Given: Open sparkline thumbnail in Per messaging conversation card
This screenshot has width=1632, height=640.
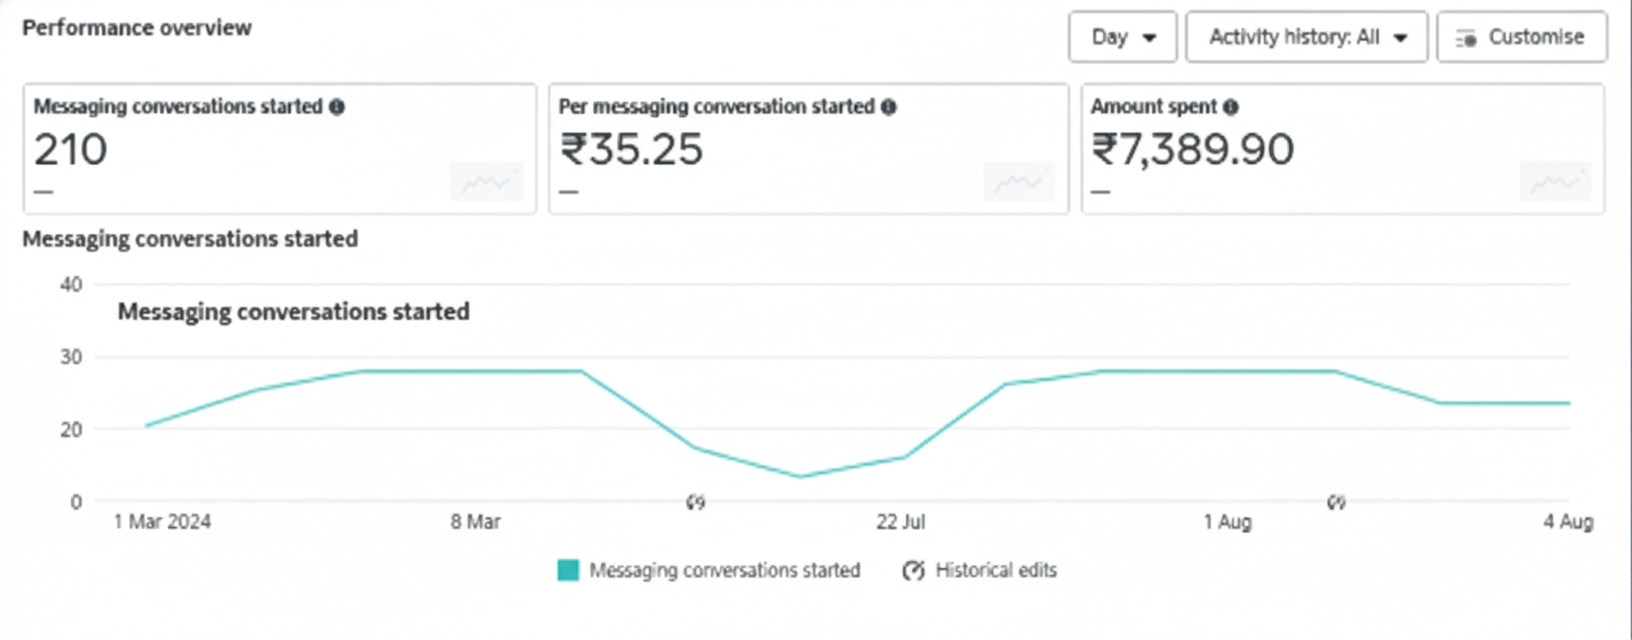Looking at the screenshot, I should point(1018,182).
